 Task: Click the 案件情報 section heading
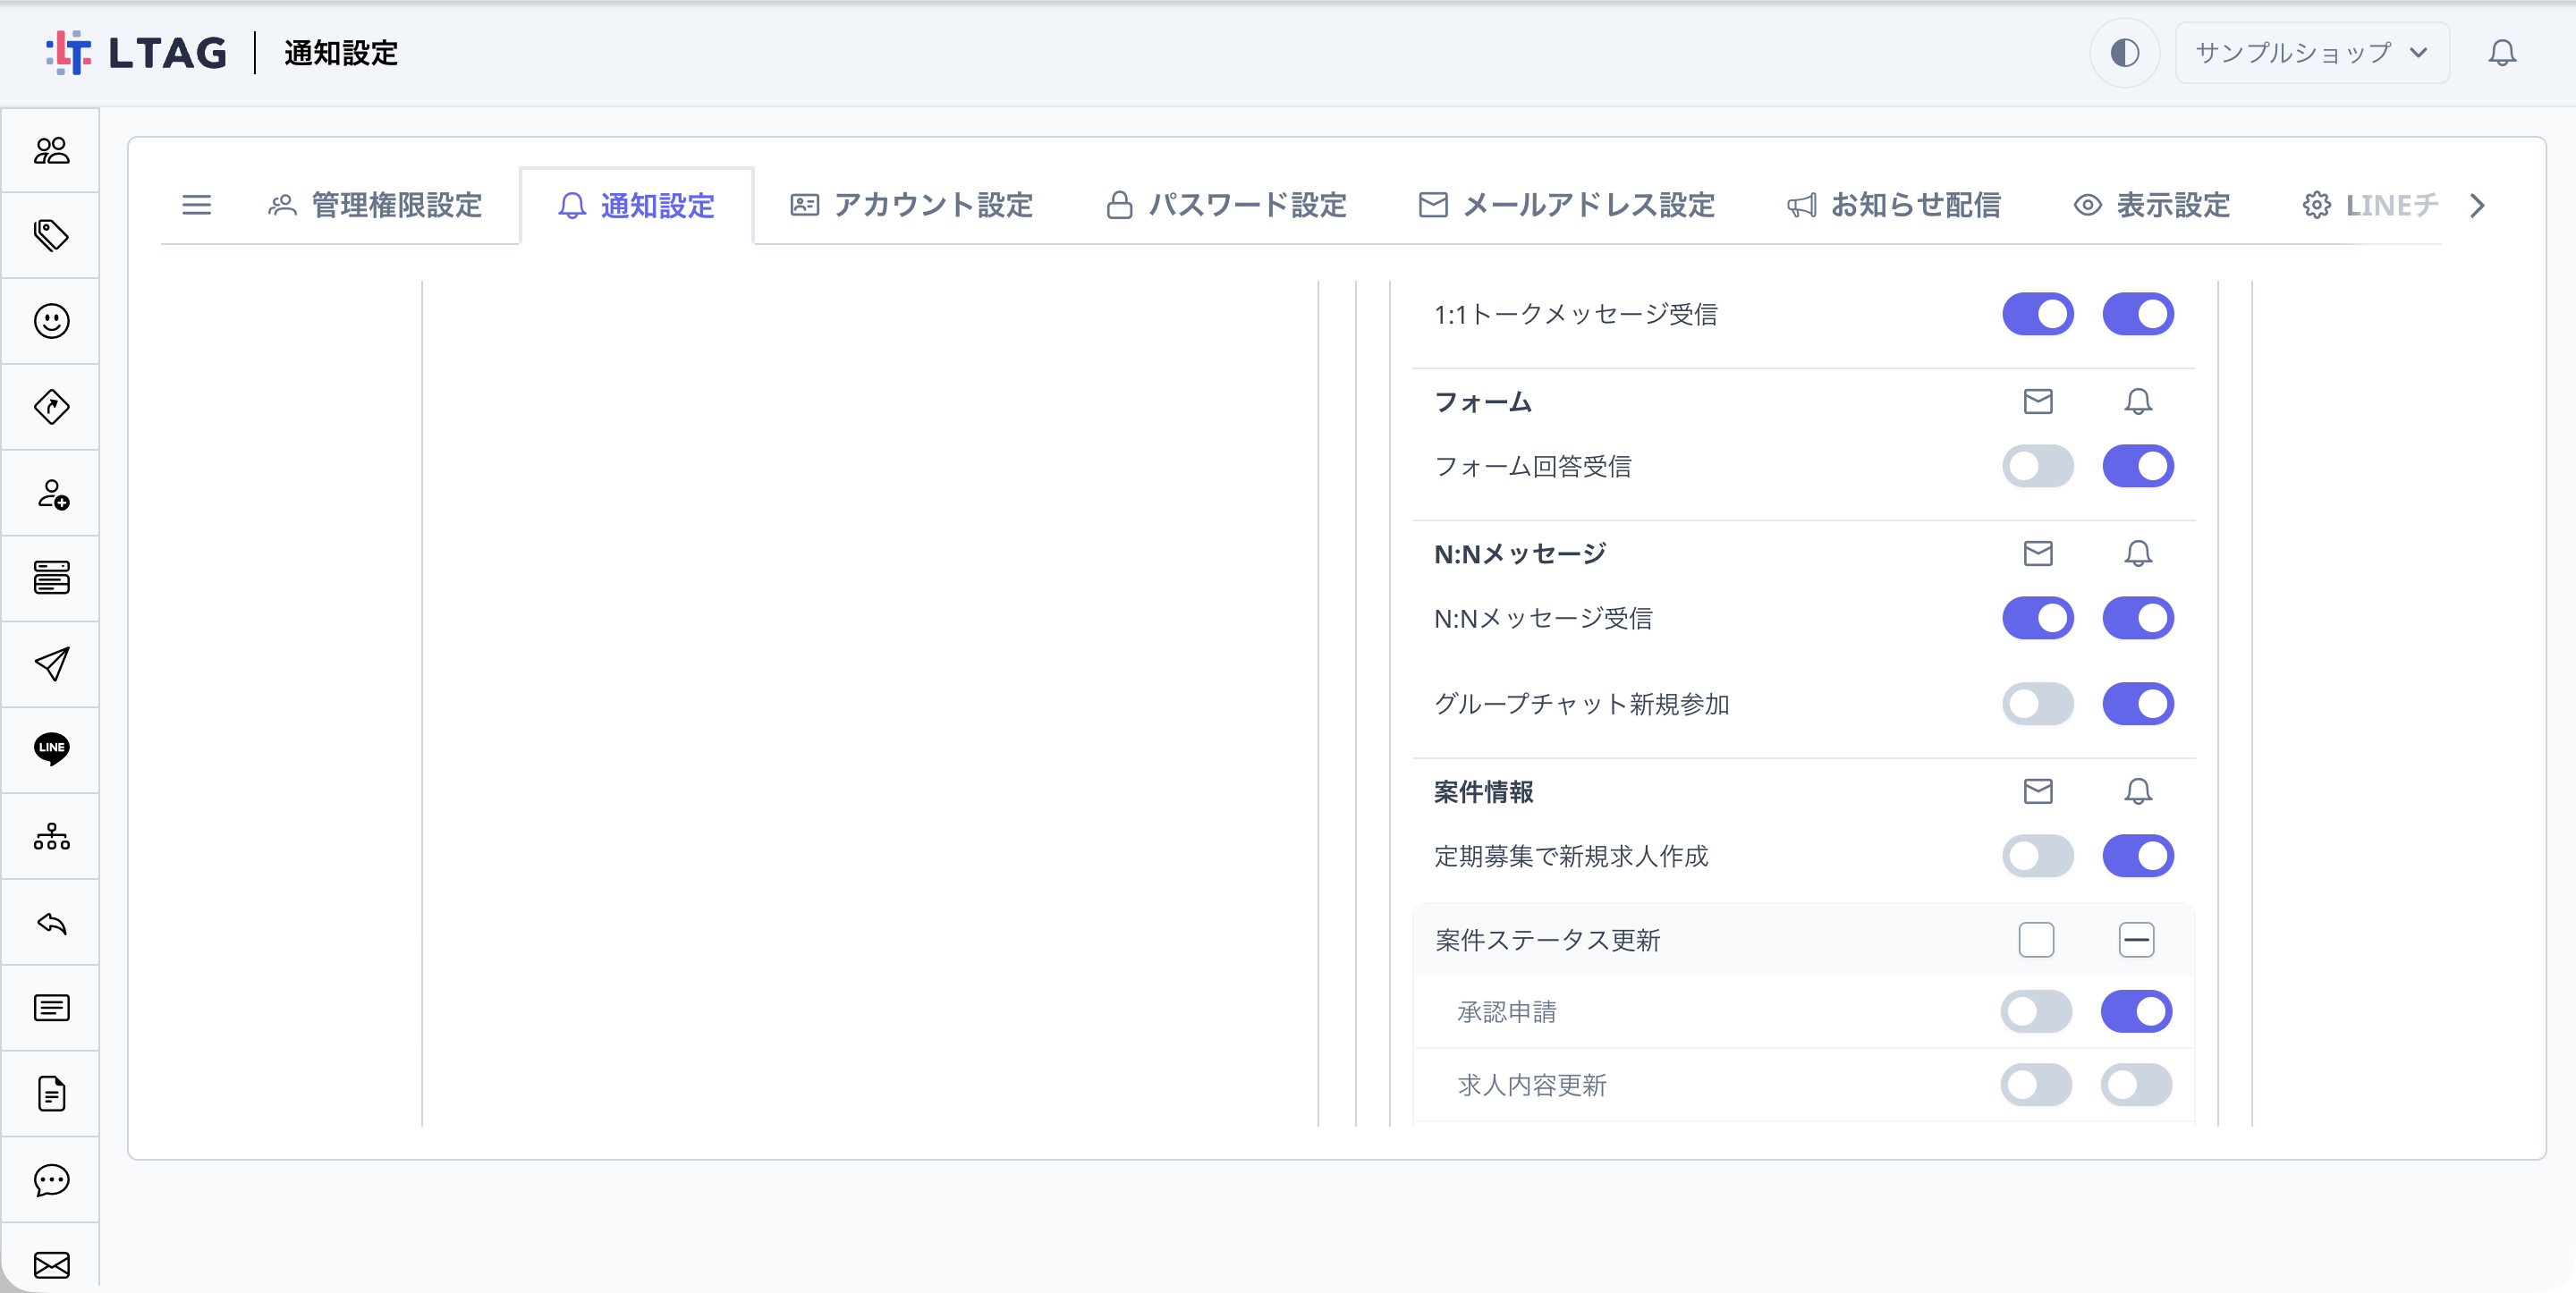[x=1483, y=792]
